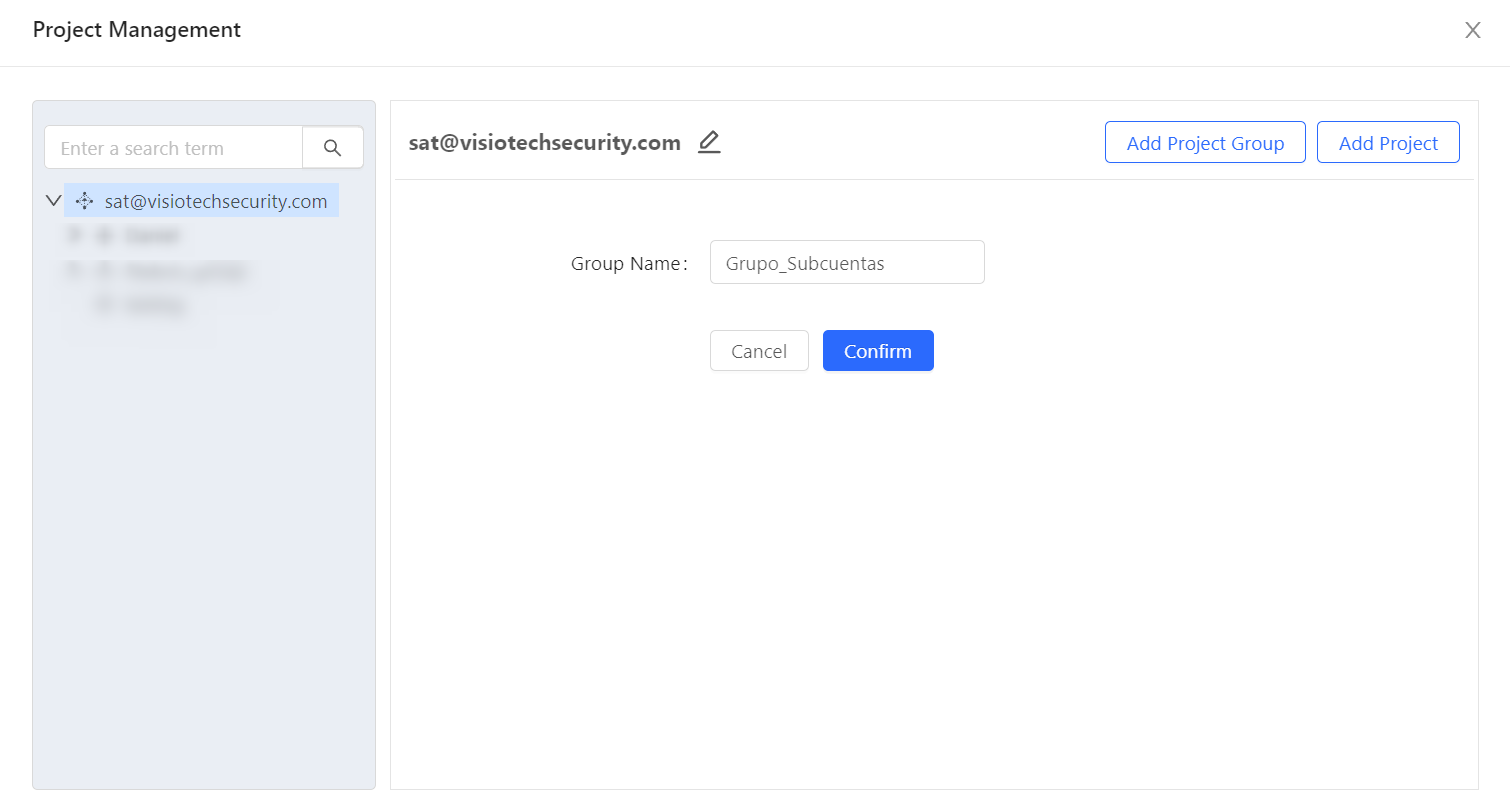Focus the Group Name text field
Image resolution: width=1510 pixels, height=811 pixels.
tap(847, 262)
